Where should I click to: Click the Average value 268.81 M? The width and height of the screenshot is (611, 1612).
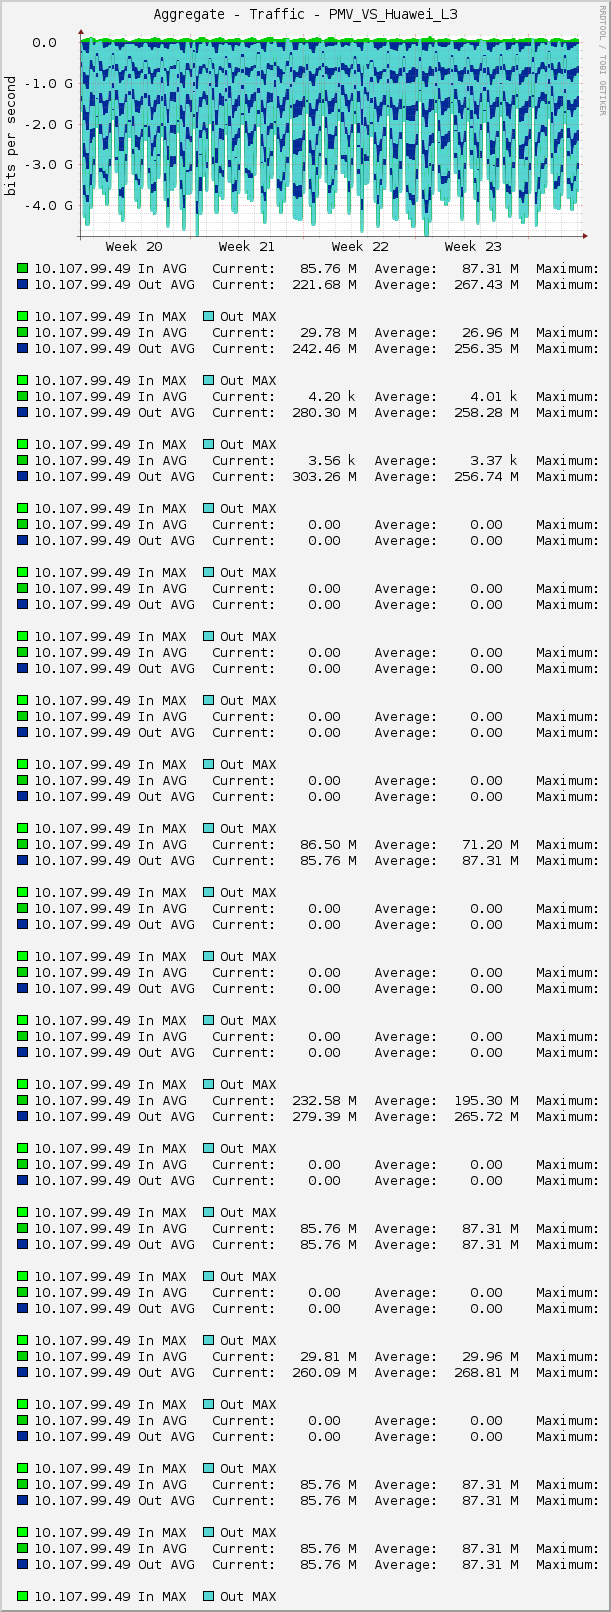click(486, 1373)
